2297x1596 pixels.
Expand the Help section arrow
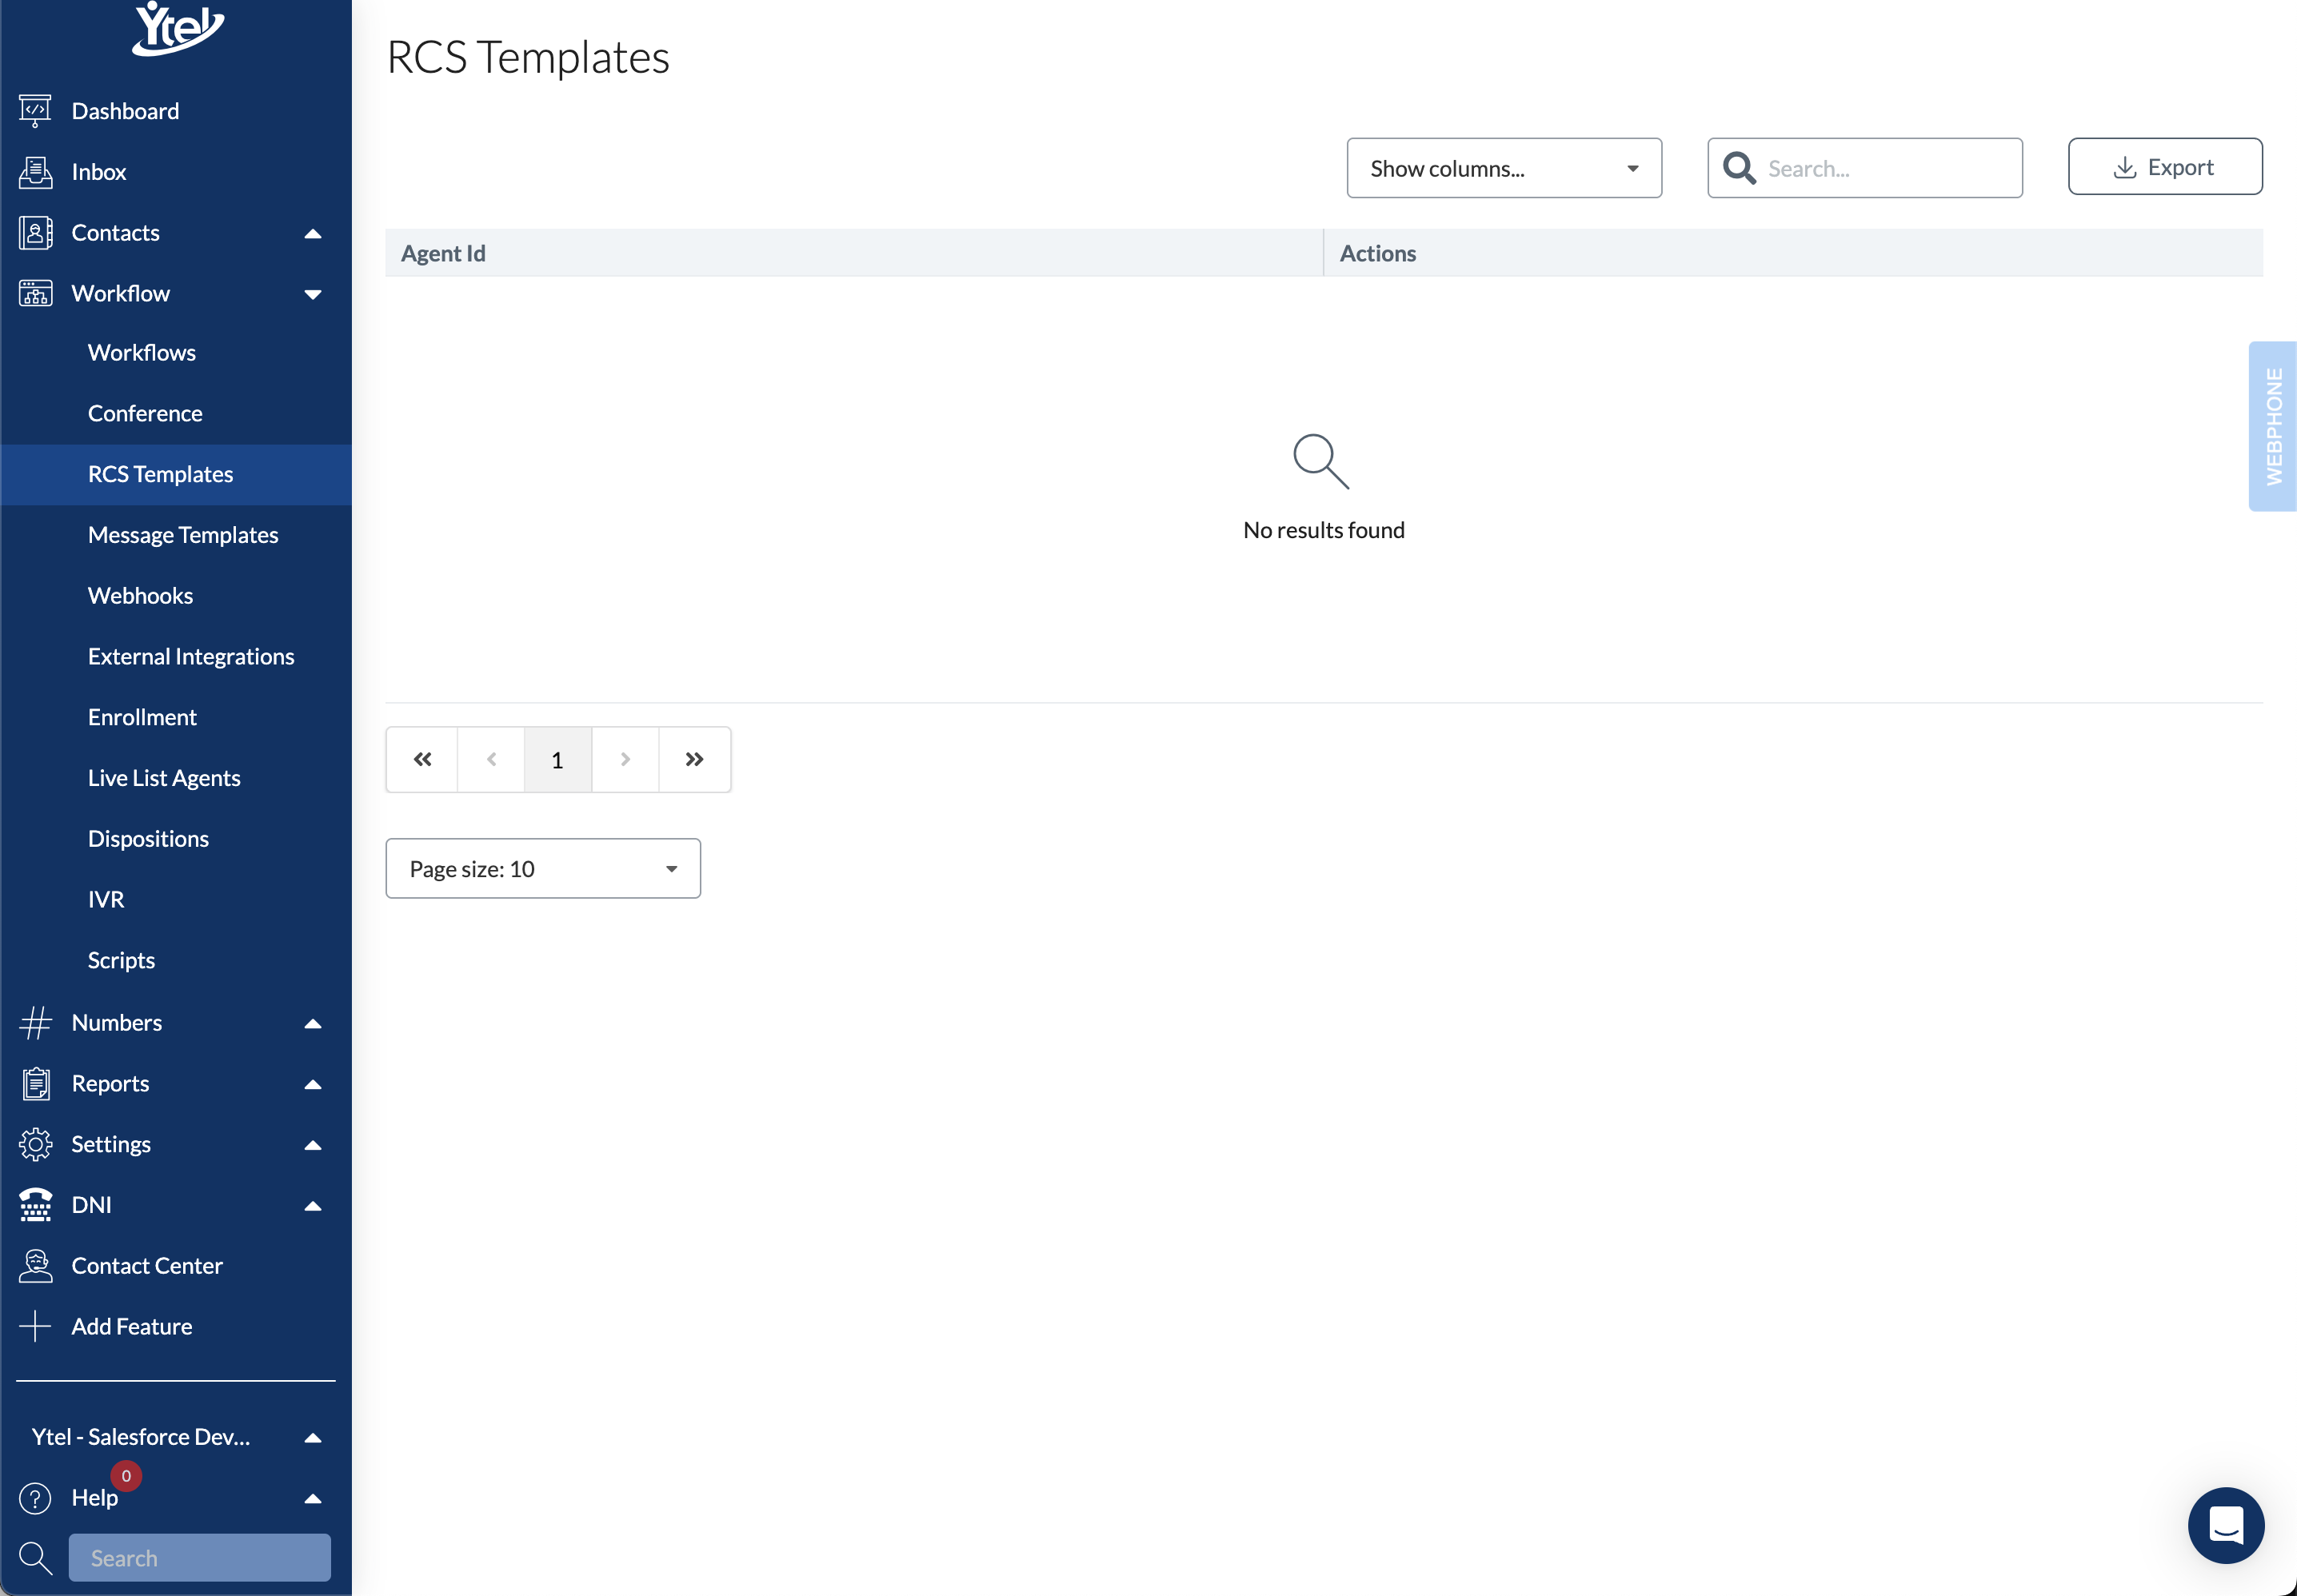tap(312, 1498)
